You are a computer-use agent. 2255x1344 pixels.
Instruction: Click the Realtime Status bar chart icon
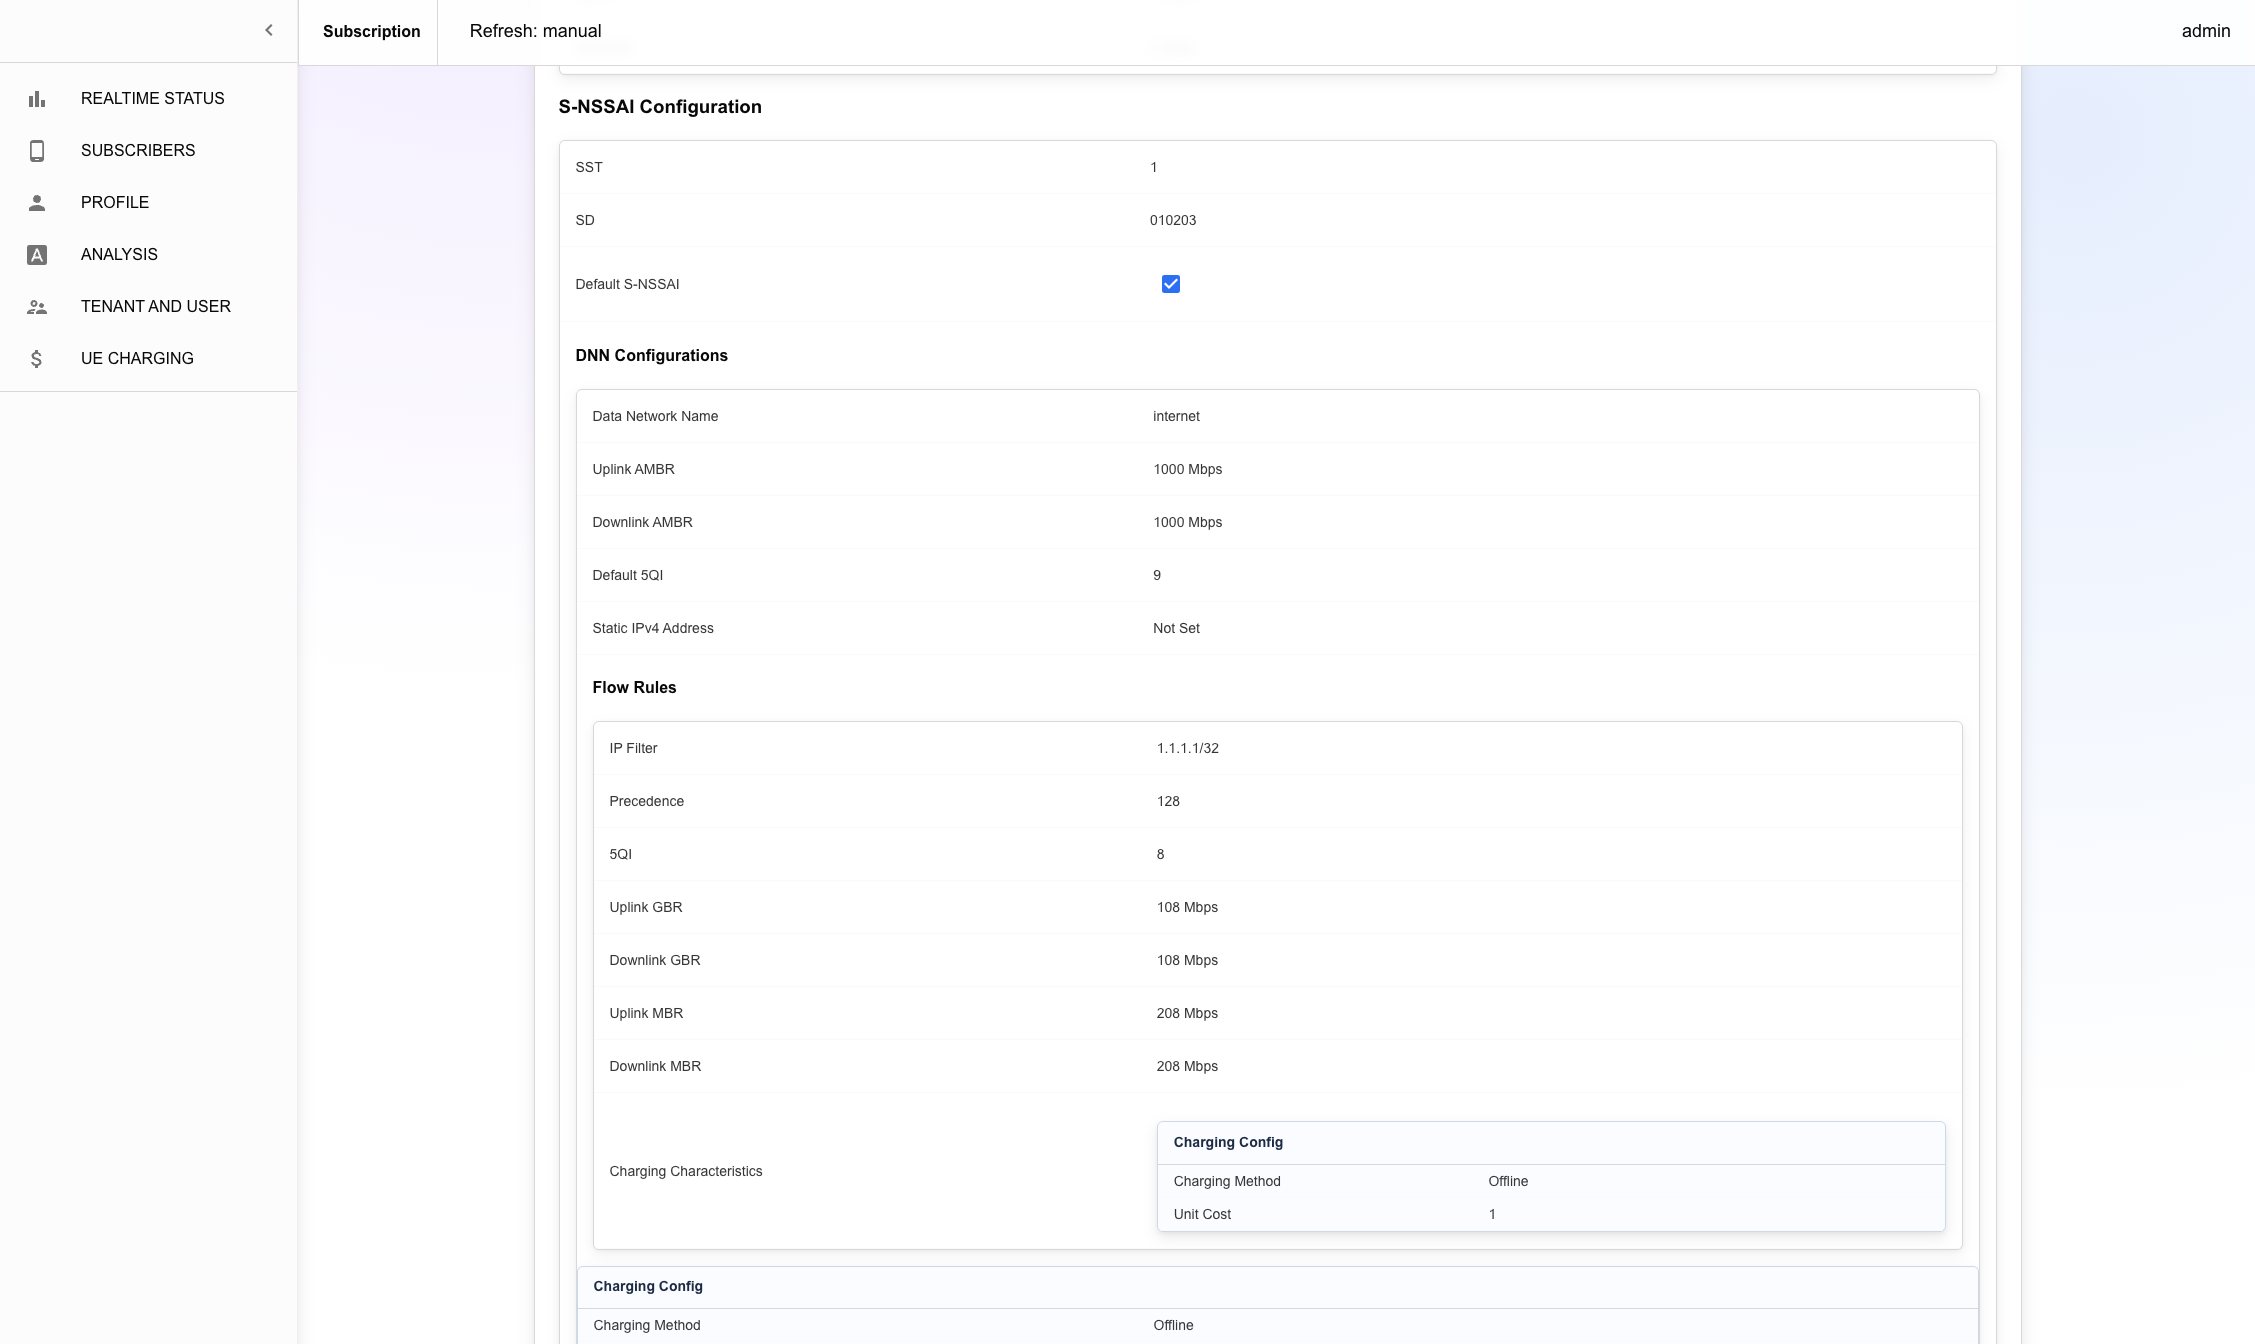point(37,99)
